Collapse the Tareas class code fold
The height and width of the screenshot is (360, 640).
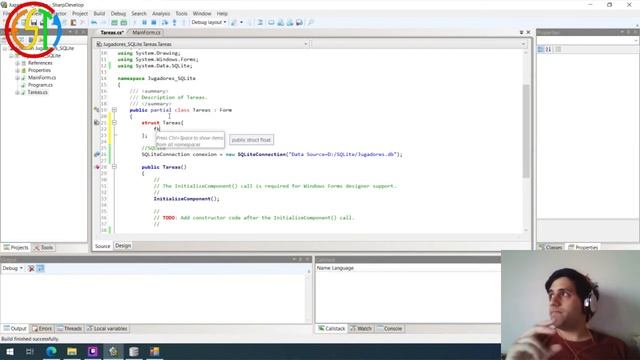click(114, 110)
